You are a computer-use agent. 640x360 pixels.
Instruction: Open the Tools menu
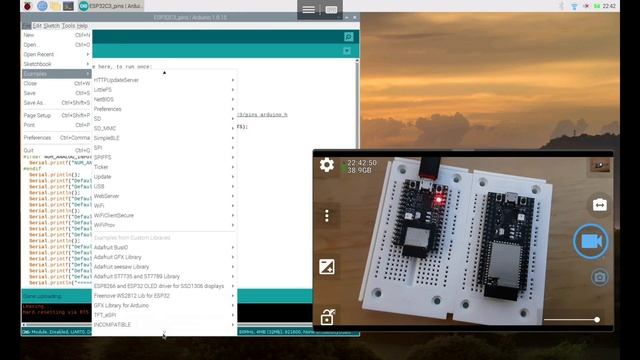point(68,26)
